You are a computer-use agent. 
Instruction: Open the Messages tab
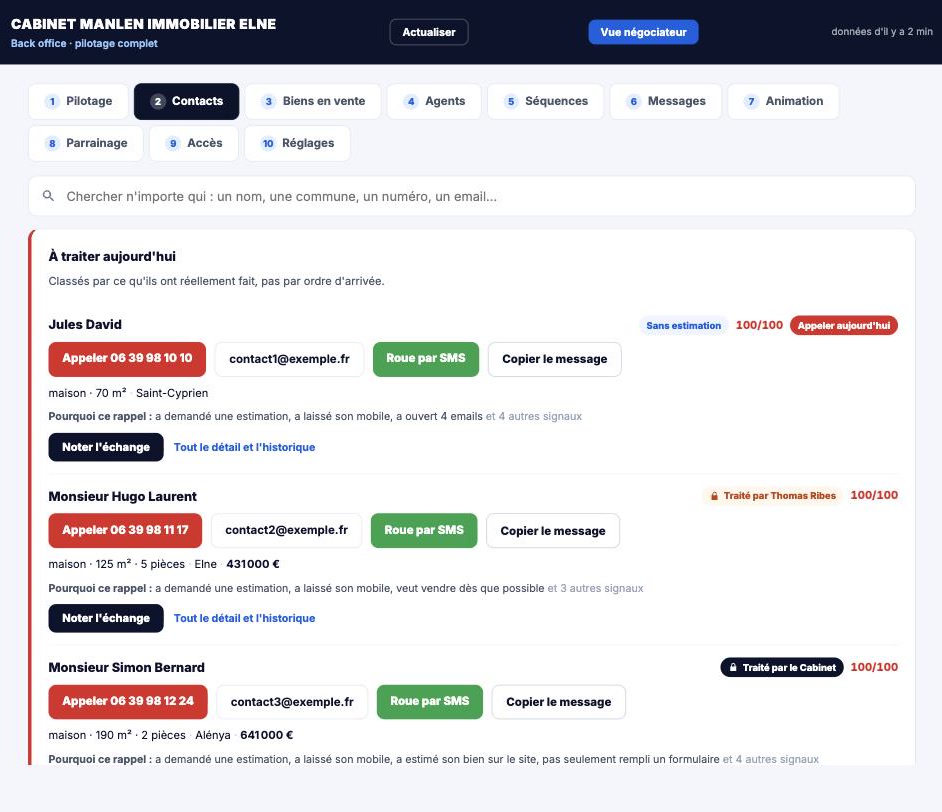666,101
